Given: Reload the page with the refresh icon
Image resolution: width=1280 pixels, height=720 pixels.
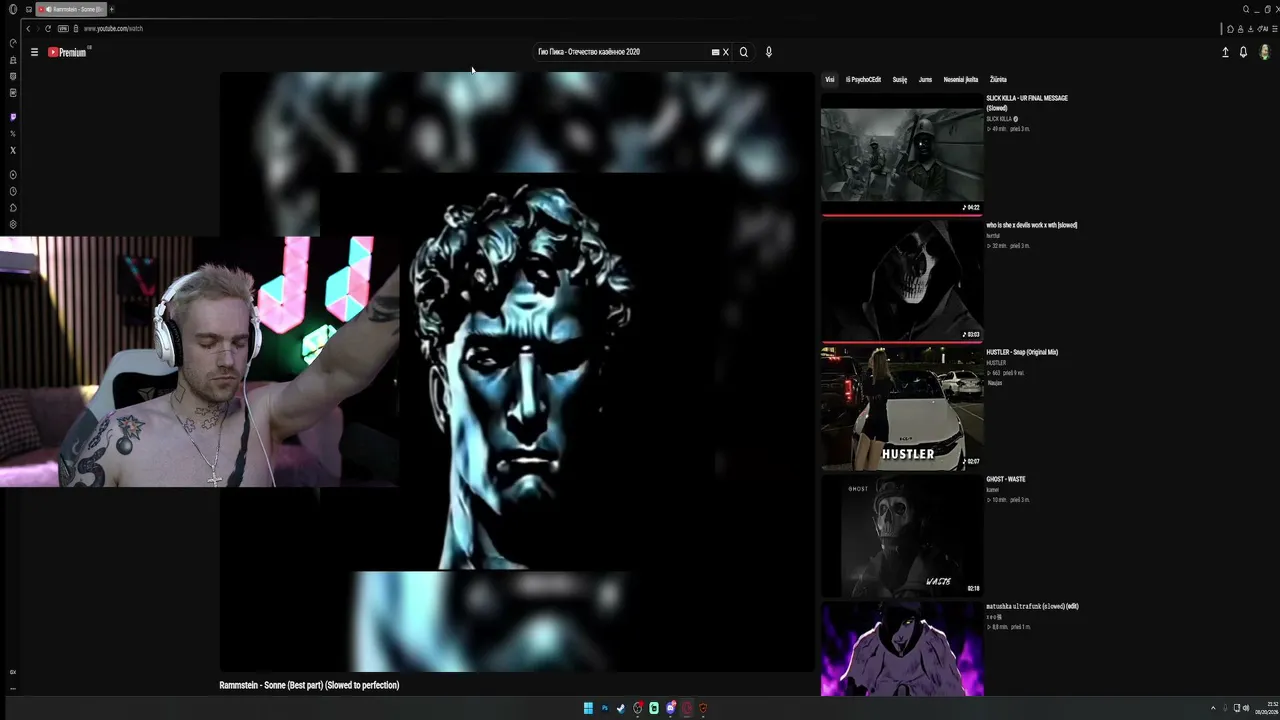Looking at the screenshot, I should pos(47,29).
